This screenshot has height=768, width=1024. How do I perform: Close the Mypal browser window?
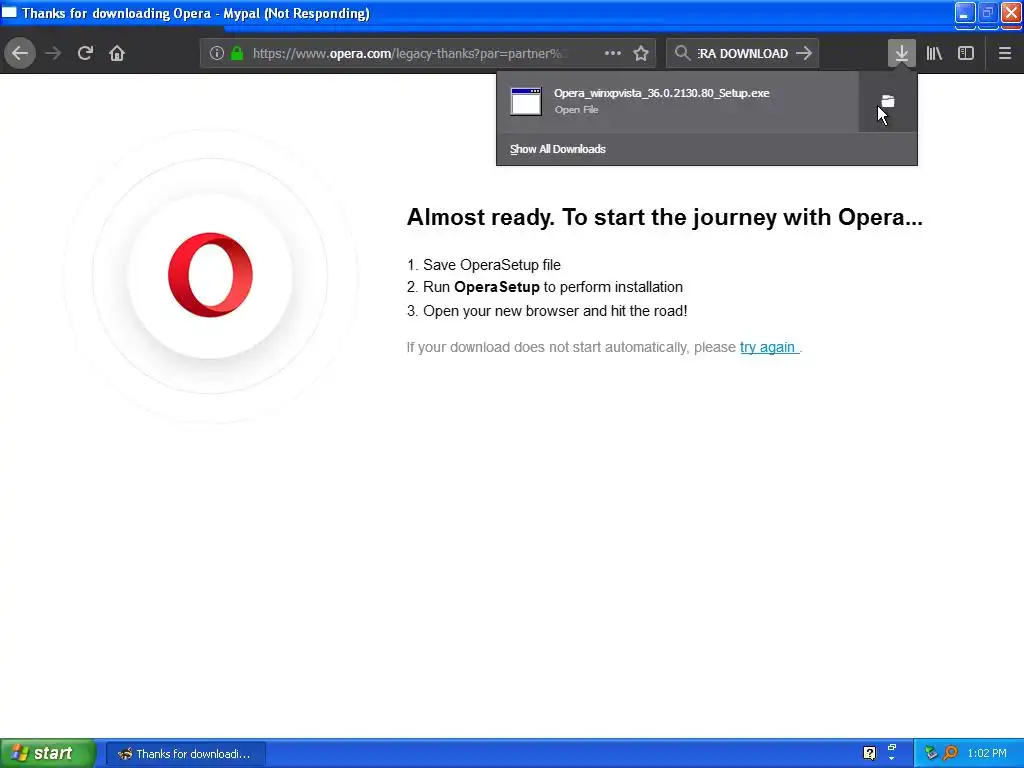(x=1011, y=13)
